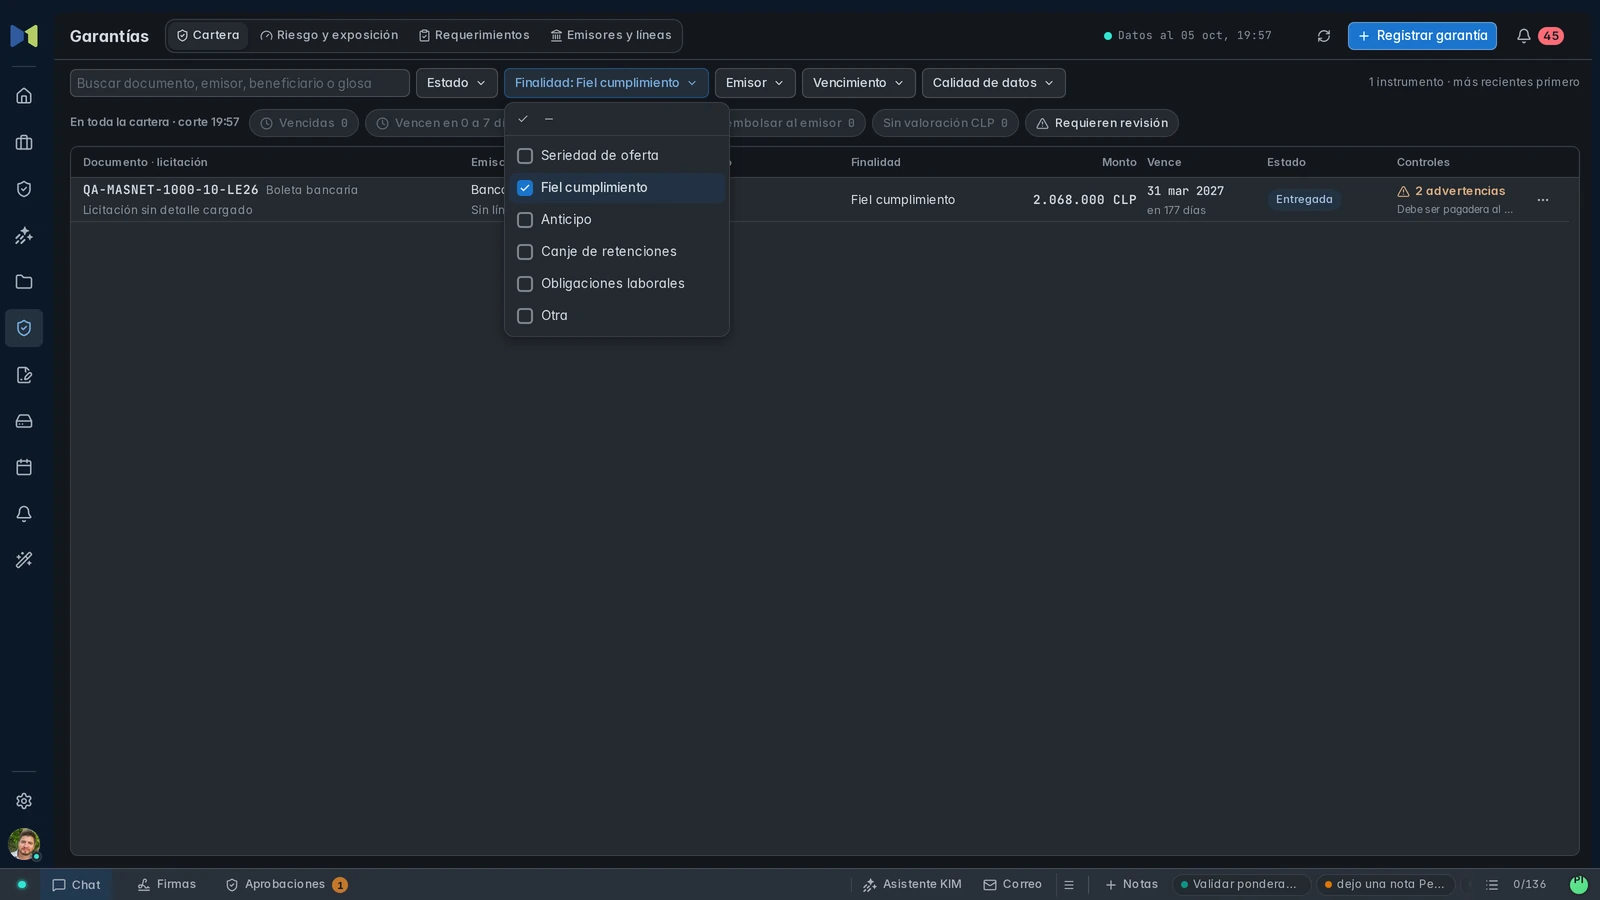
Task: Click Registrar garantía button
Action: point(1422,36)
